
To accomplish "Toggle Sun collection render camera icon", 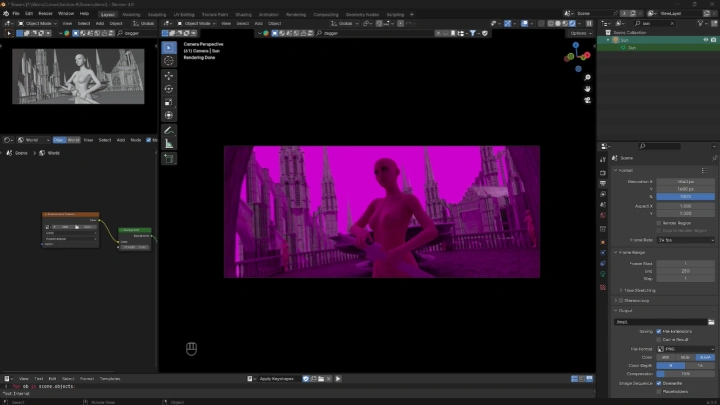I will pos(714,40).
